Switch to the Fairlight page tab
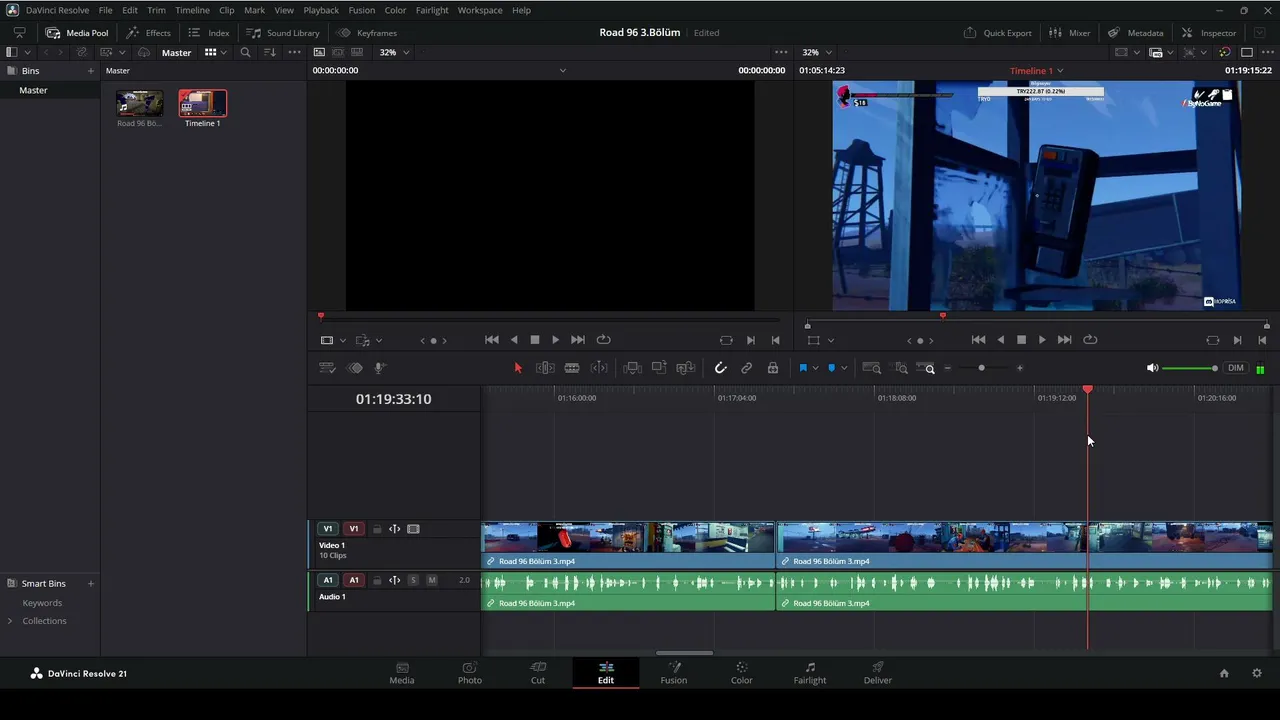The width and height of the screenshot is (1280, 720). click(810, 673)
